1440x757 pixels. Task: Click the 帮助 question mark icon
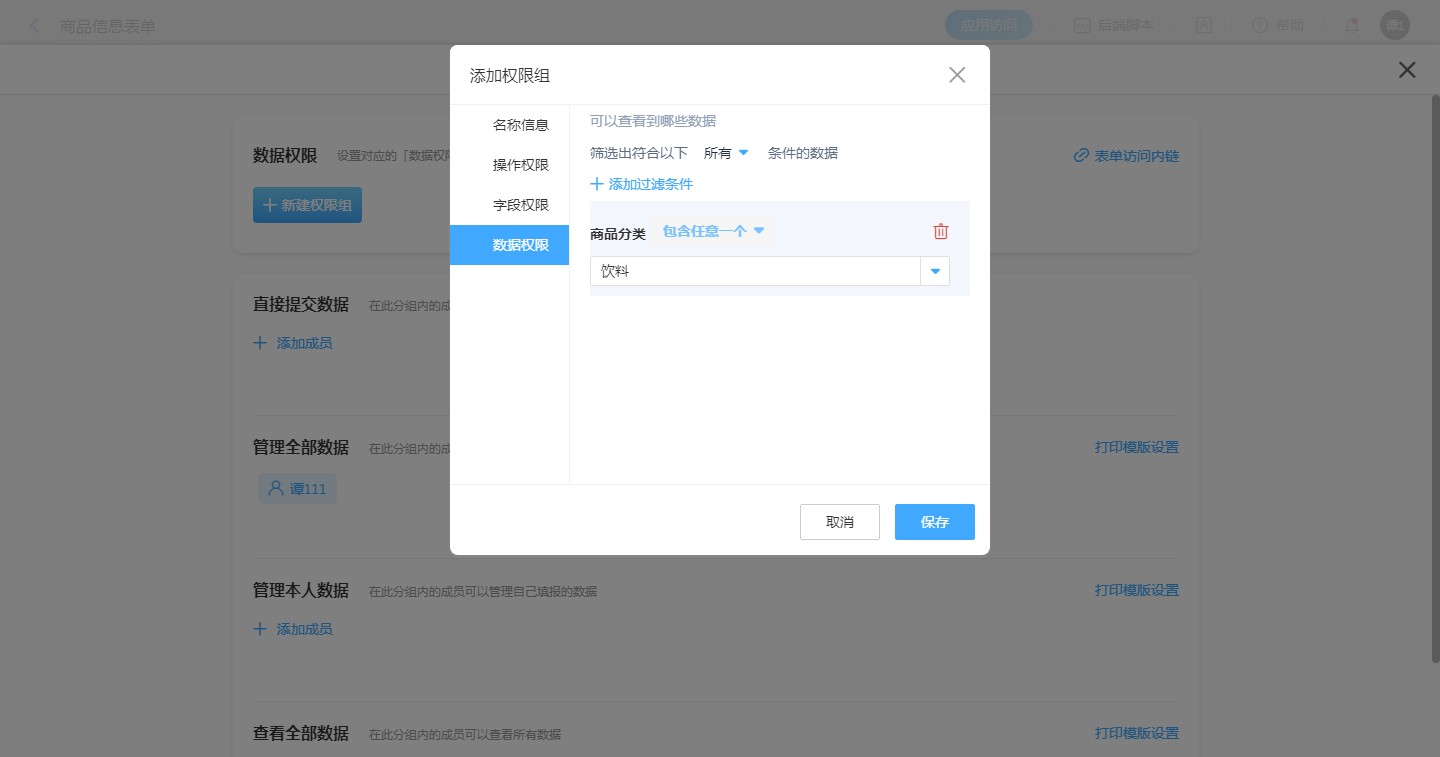[x=1259, y=26]
